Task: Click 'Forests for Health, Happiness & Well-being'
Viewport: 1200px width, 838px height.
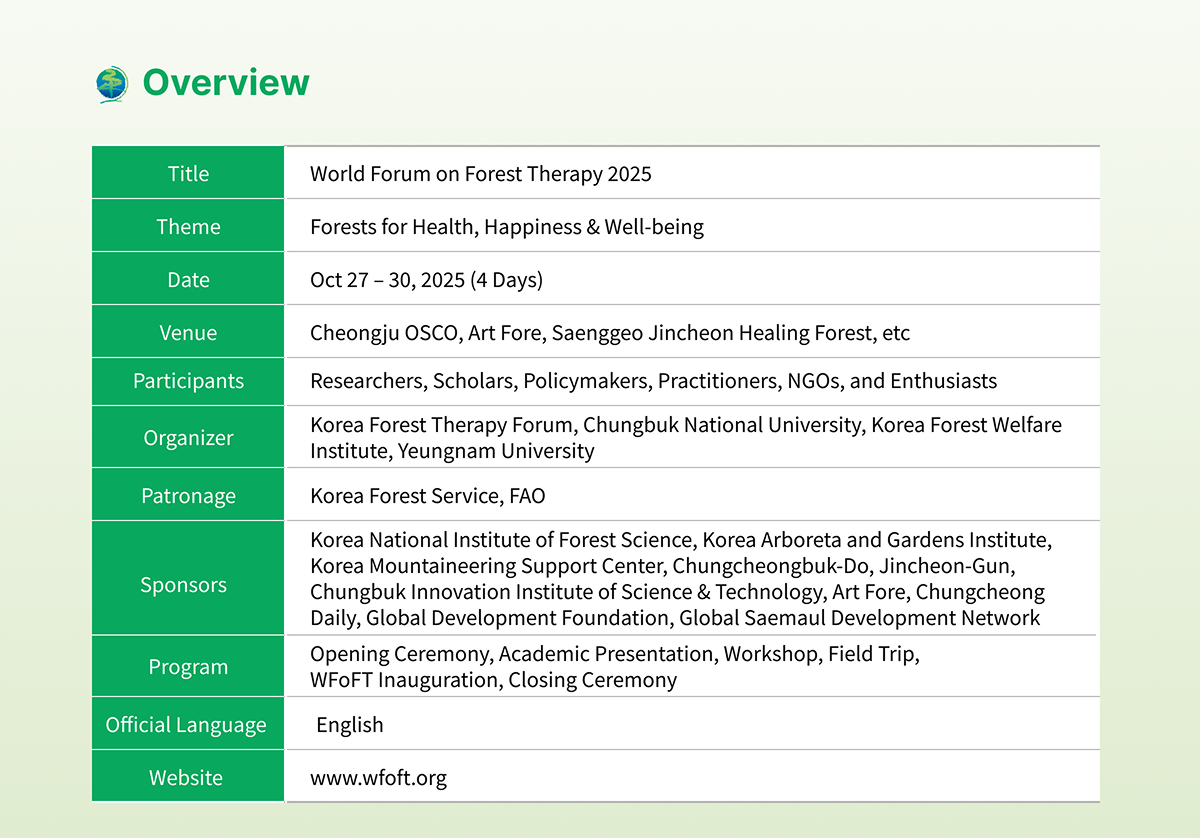Action: coord(507,227)
